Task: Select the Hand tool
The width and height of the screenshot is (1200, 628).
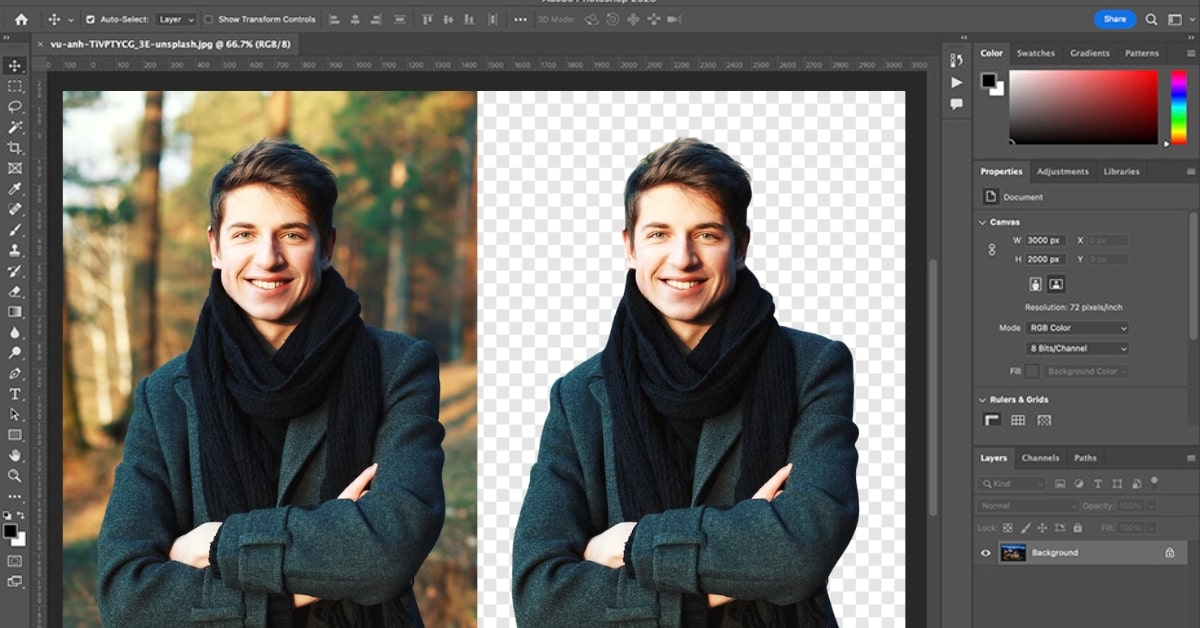Action: click(x=15, y=456)
